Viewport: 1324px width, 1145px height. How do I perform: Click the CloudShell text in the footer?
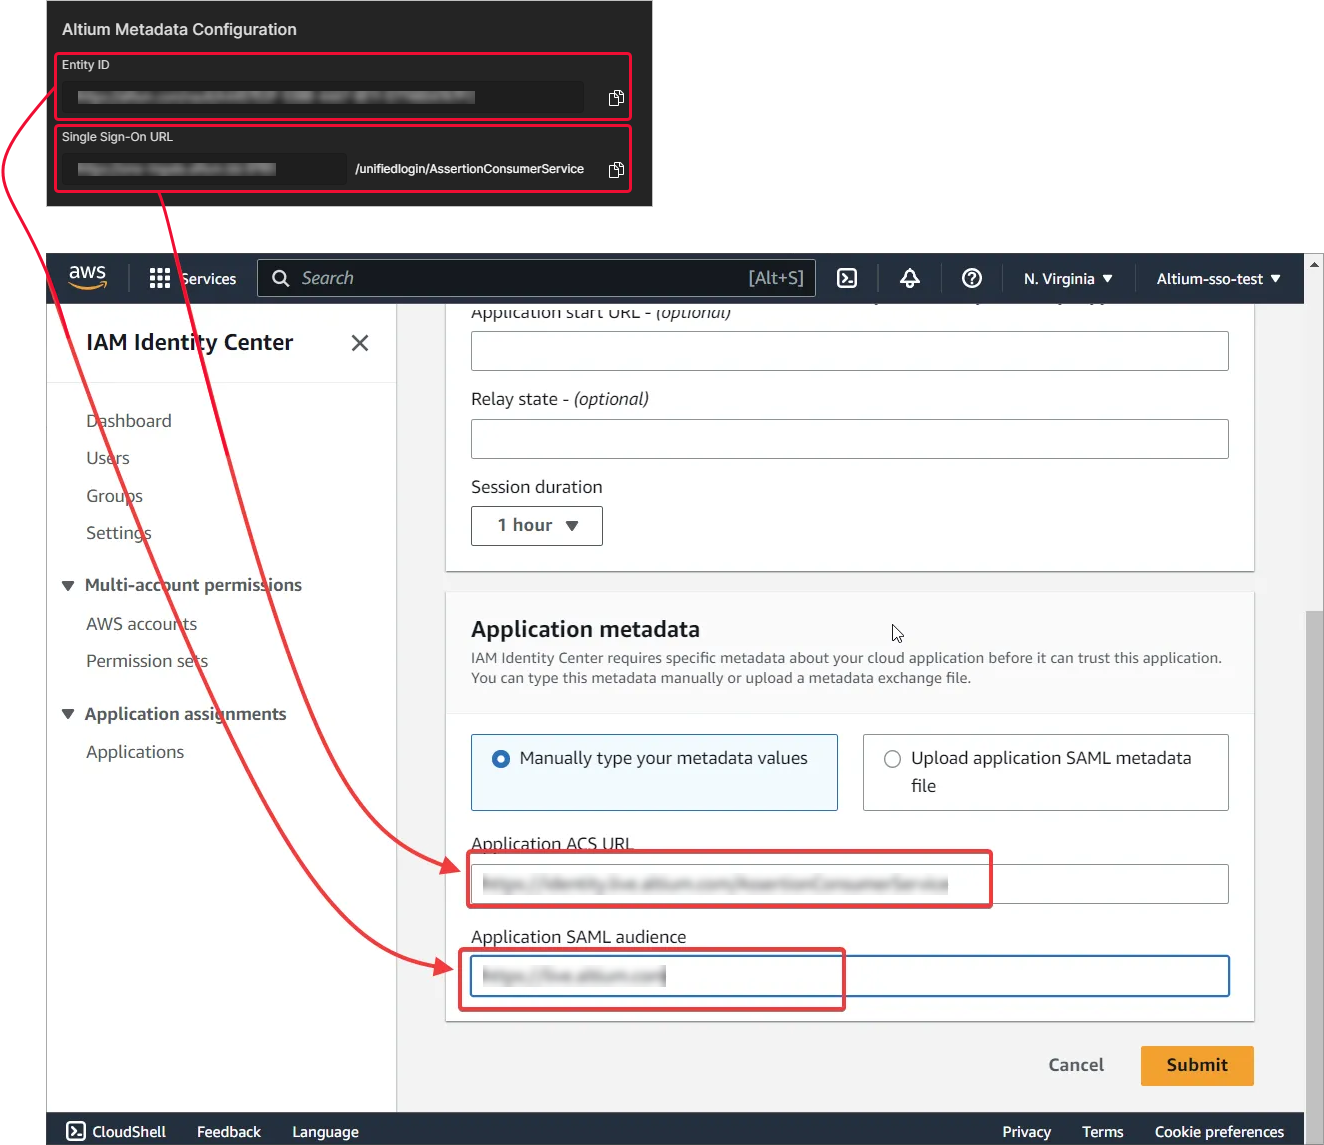pyautogui.click(x=129, y=1132)
